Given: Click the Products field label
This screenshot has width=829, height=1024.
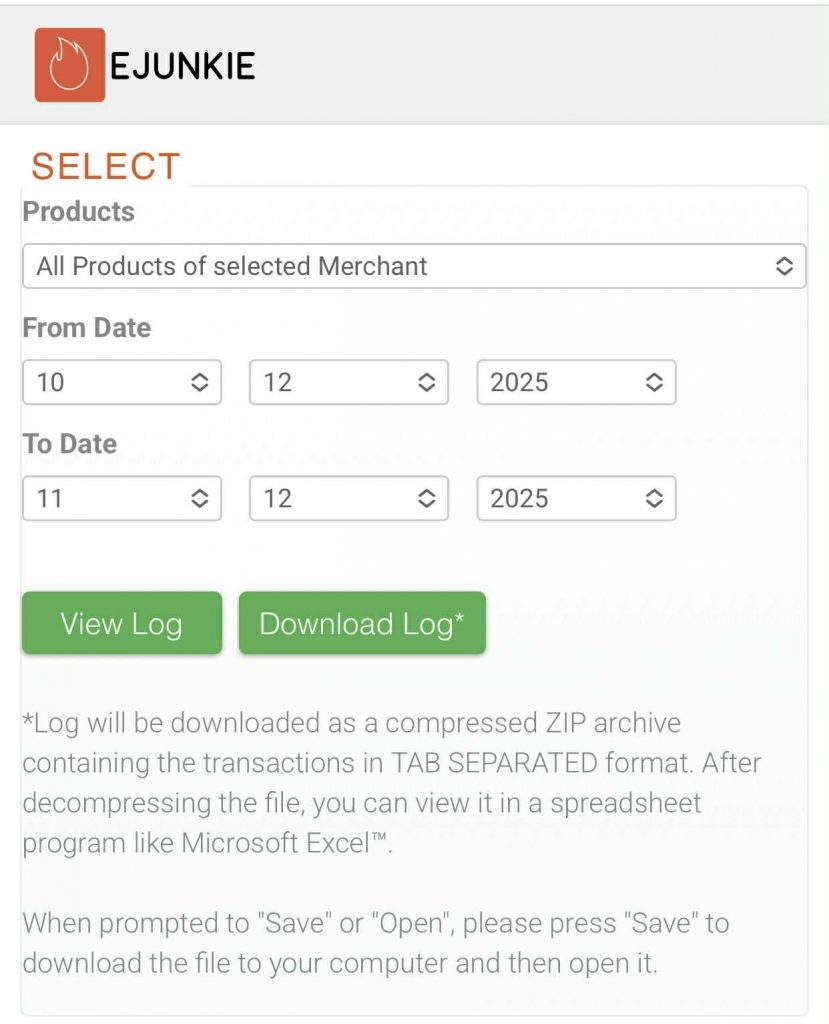Looking at the screenshot, I should [78, 212].
